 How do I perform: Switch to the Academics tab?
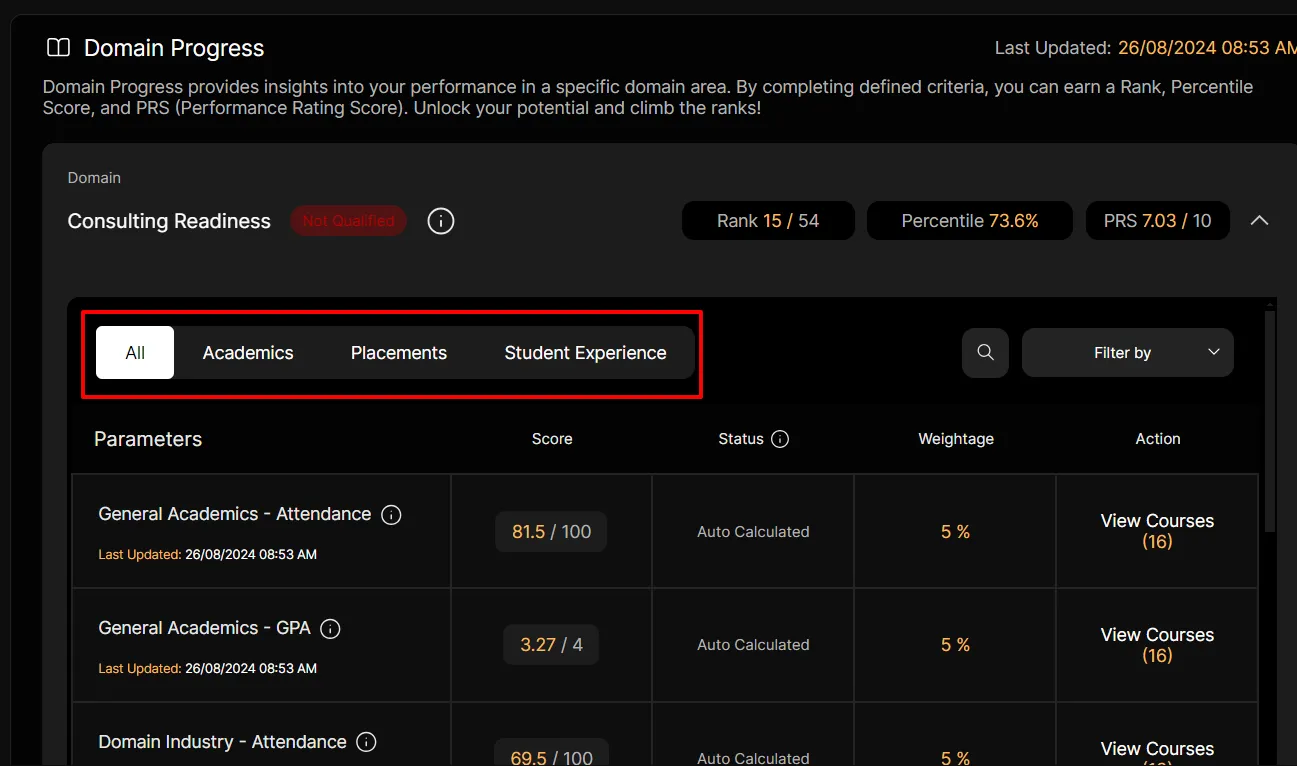(248, 353)
